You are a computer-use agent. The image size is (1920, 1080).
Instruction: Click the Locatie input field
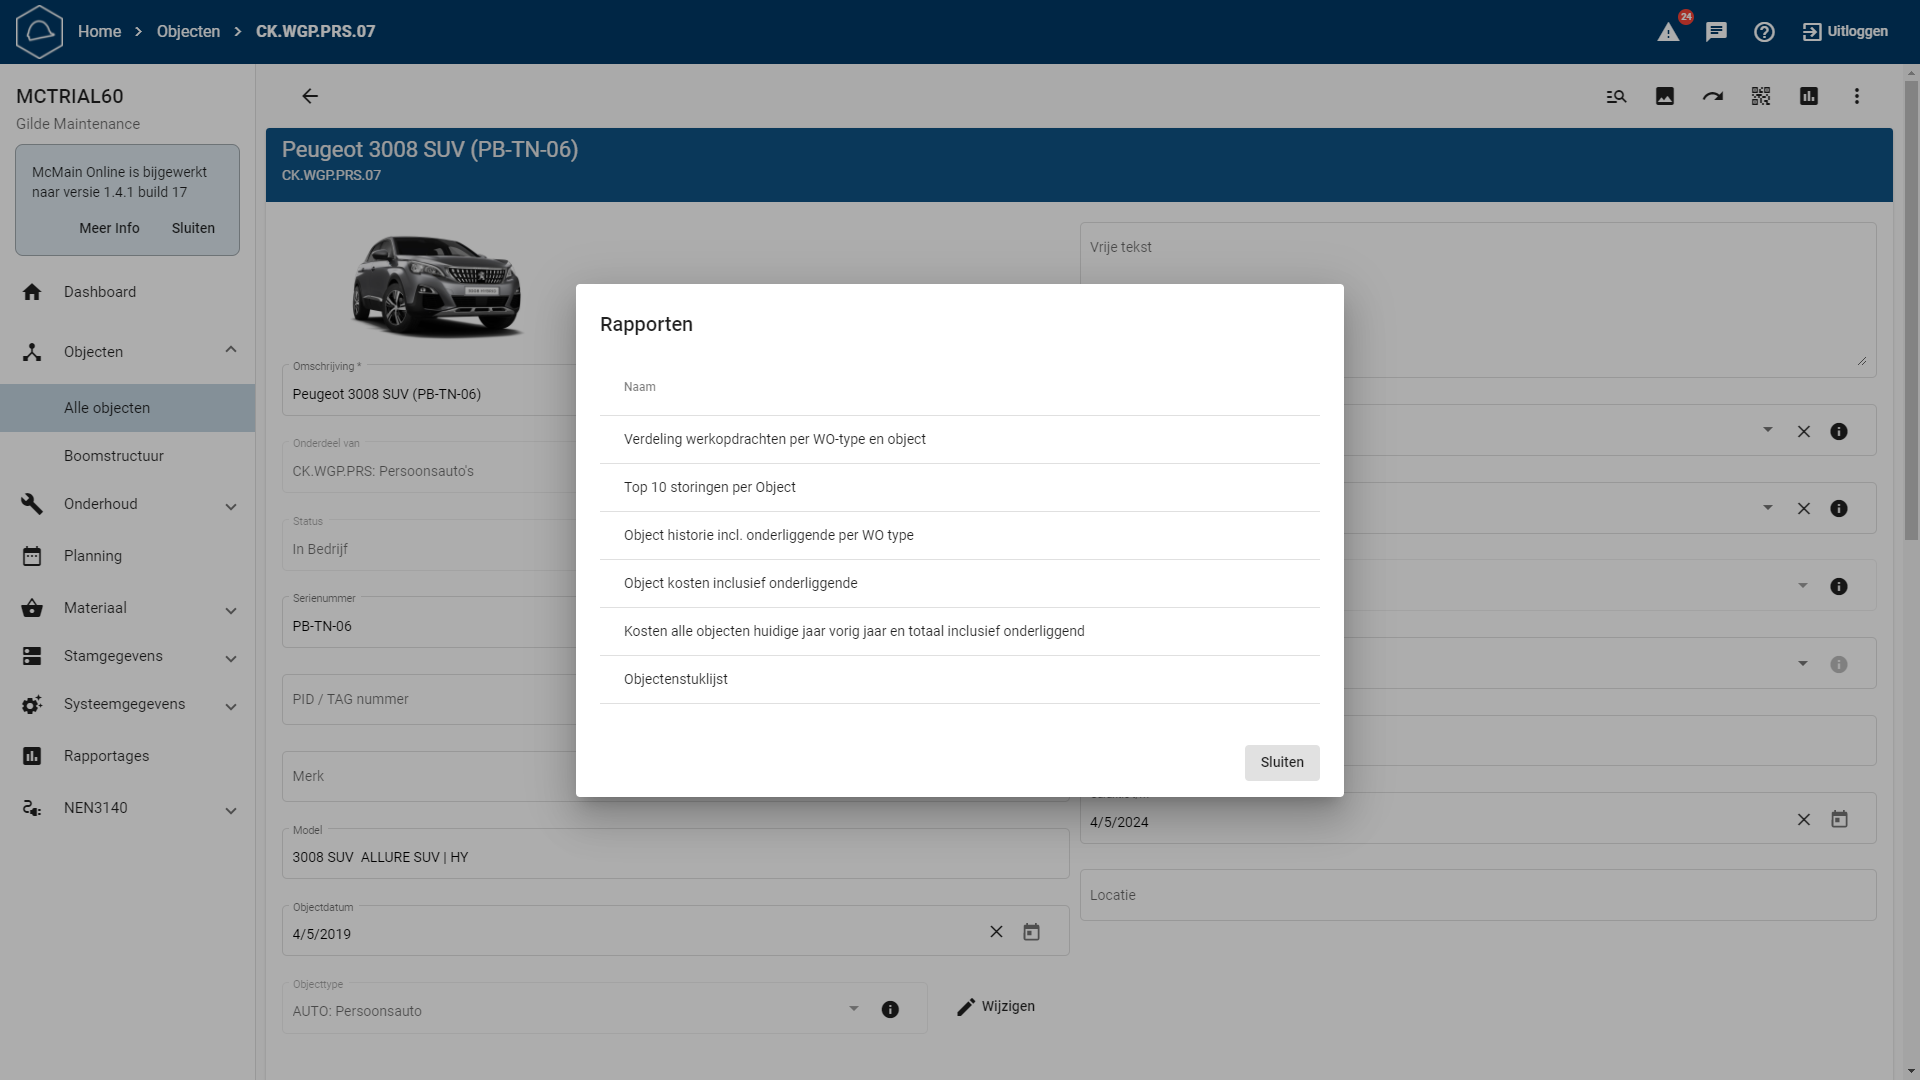click(1477, 895)
